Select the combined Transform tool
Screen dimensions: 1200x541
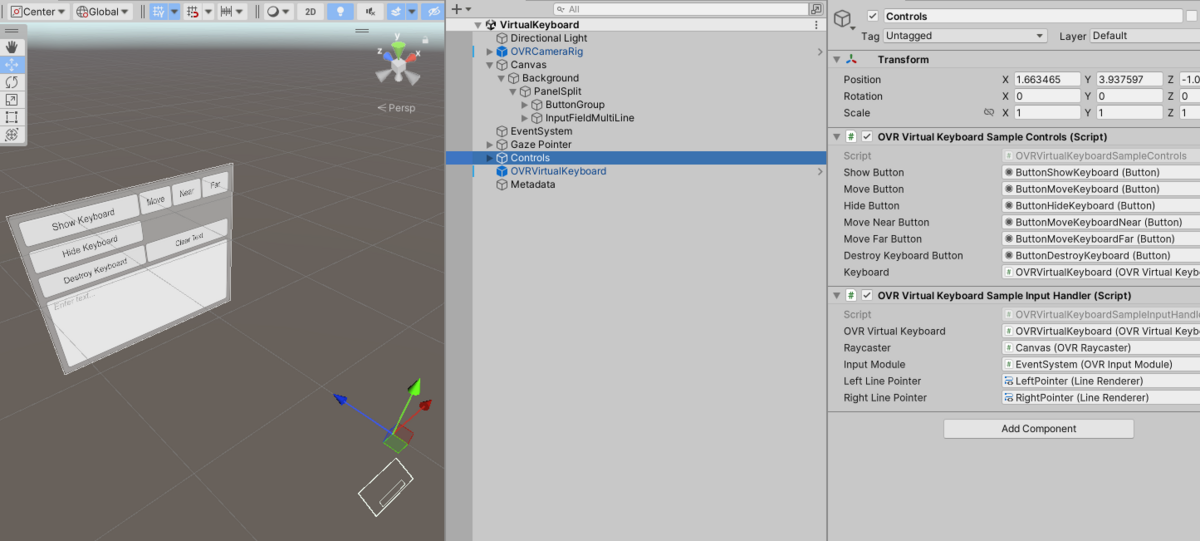coord(12,135)
